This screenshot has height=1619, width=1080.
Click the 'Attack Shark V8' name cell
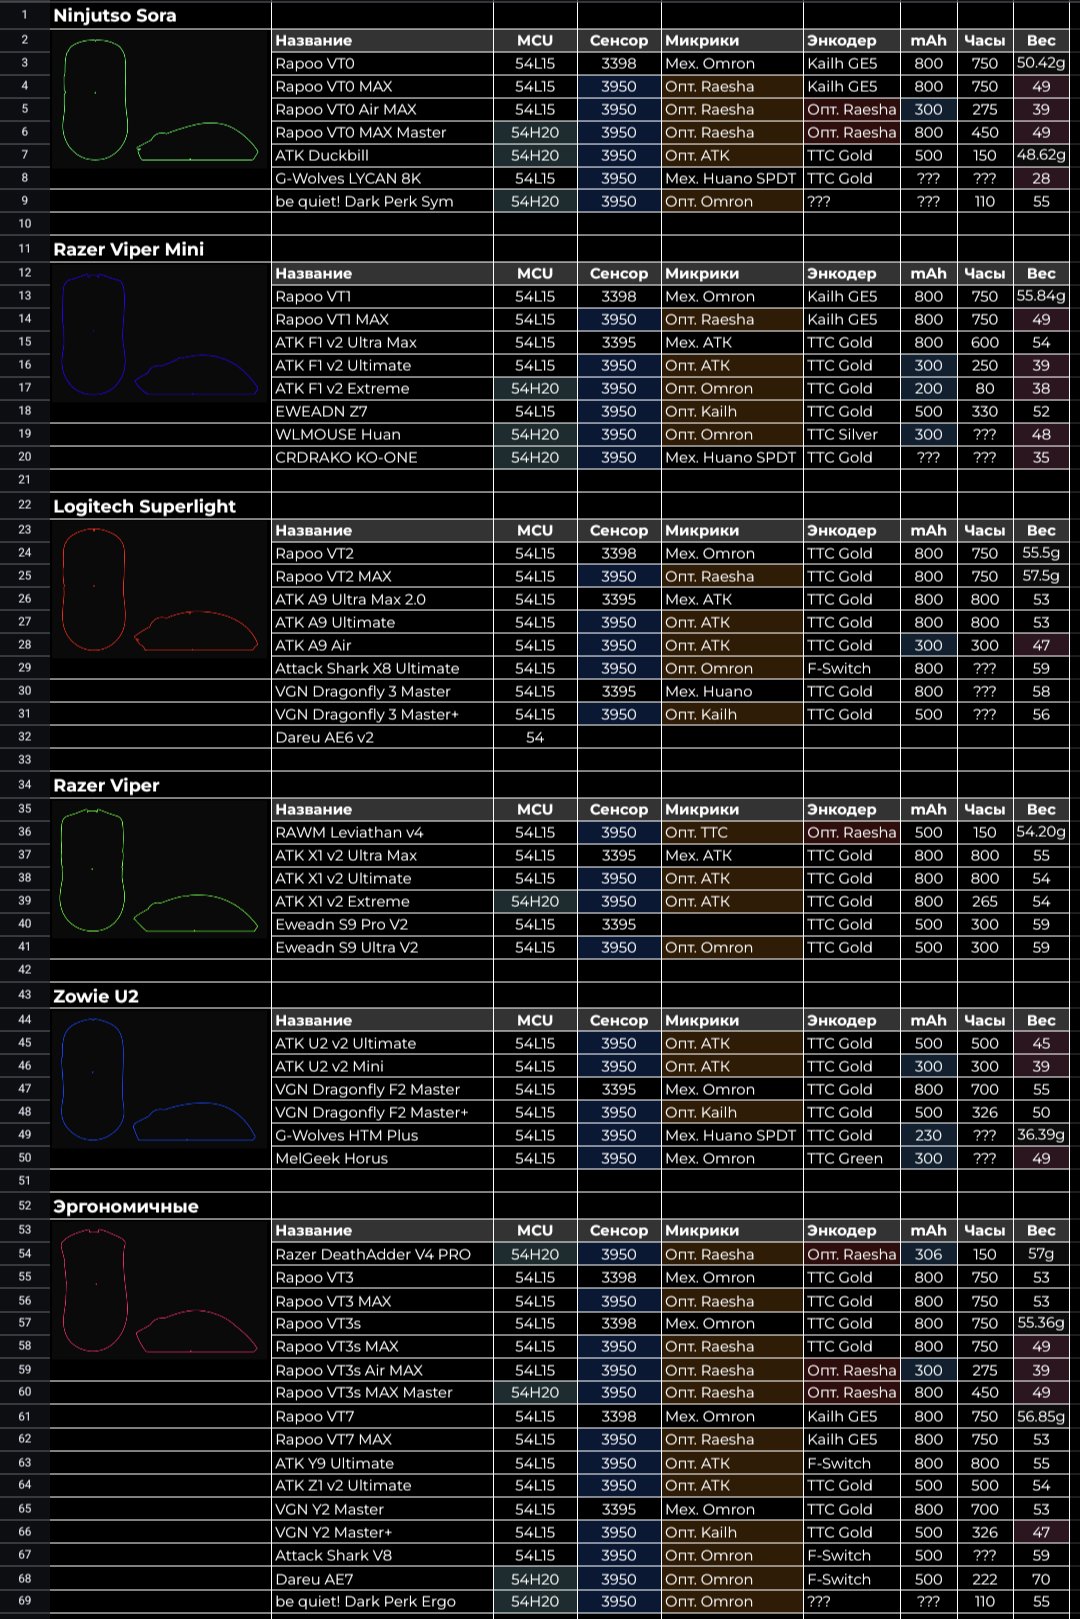(383, 1555)
